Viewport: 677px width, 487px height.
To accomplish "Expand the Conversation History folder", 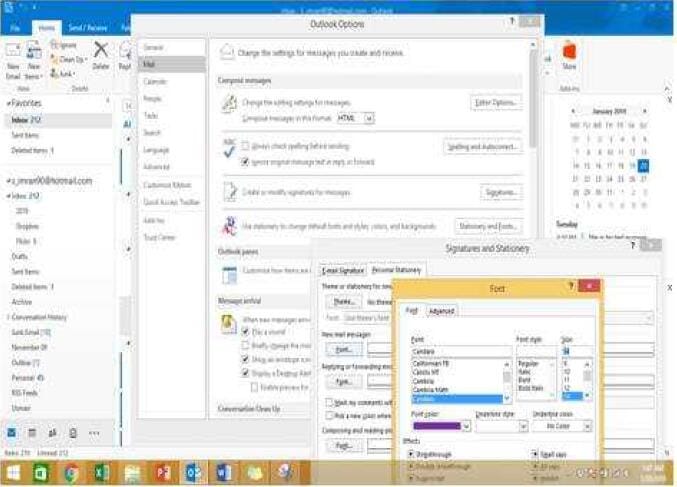I will [8, 317].
